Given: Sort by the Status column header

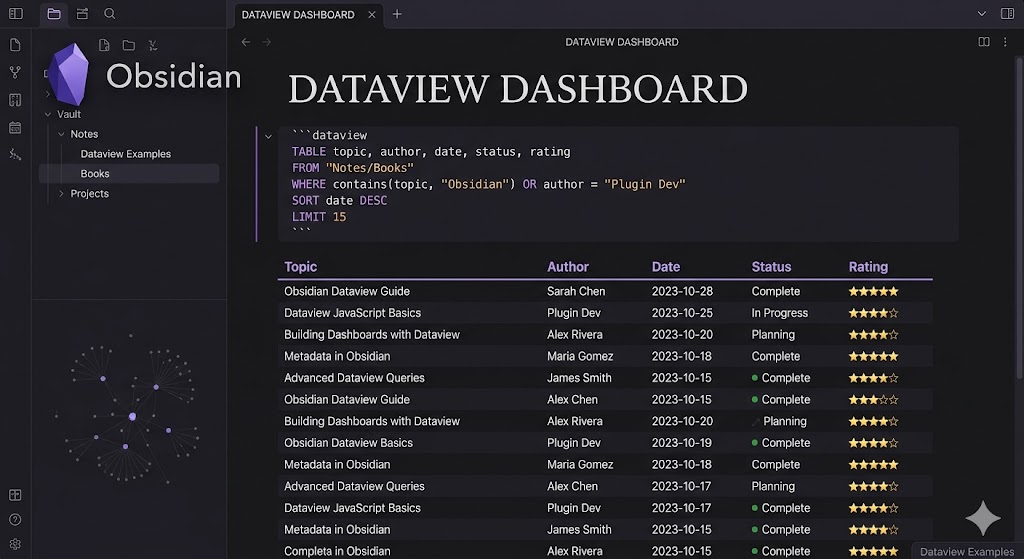Looking at the screenshot, I should (x=771, y=266).
